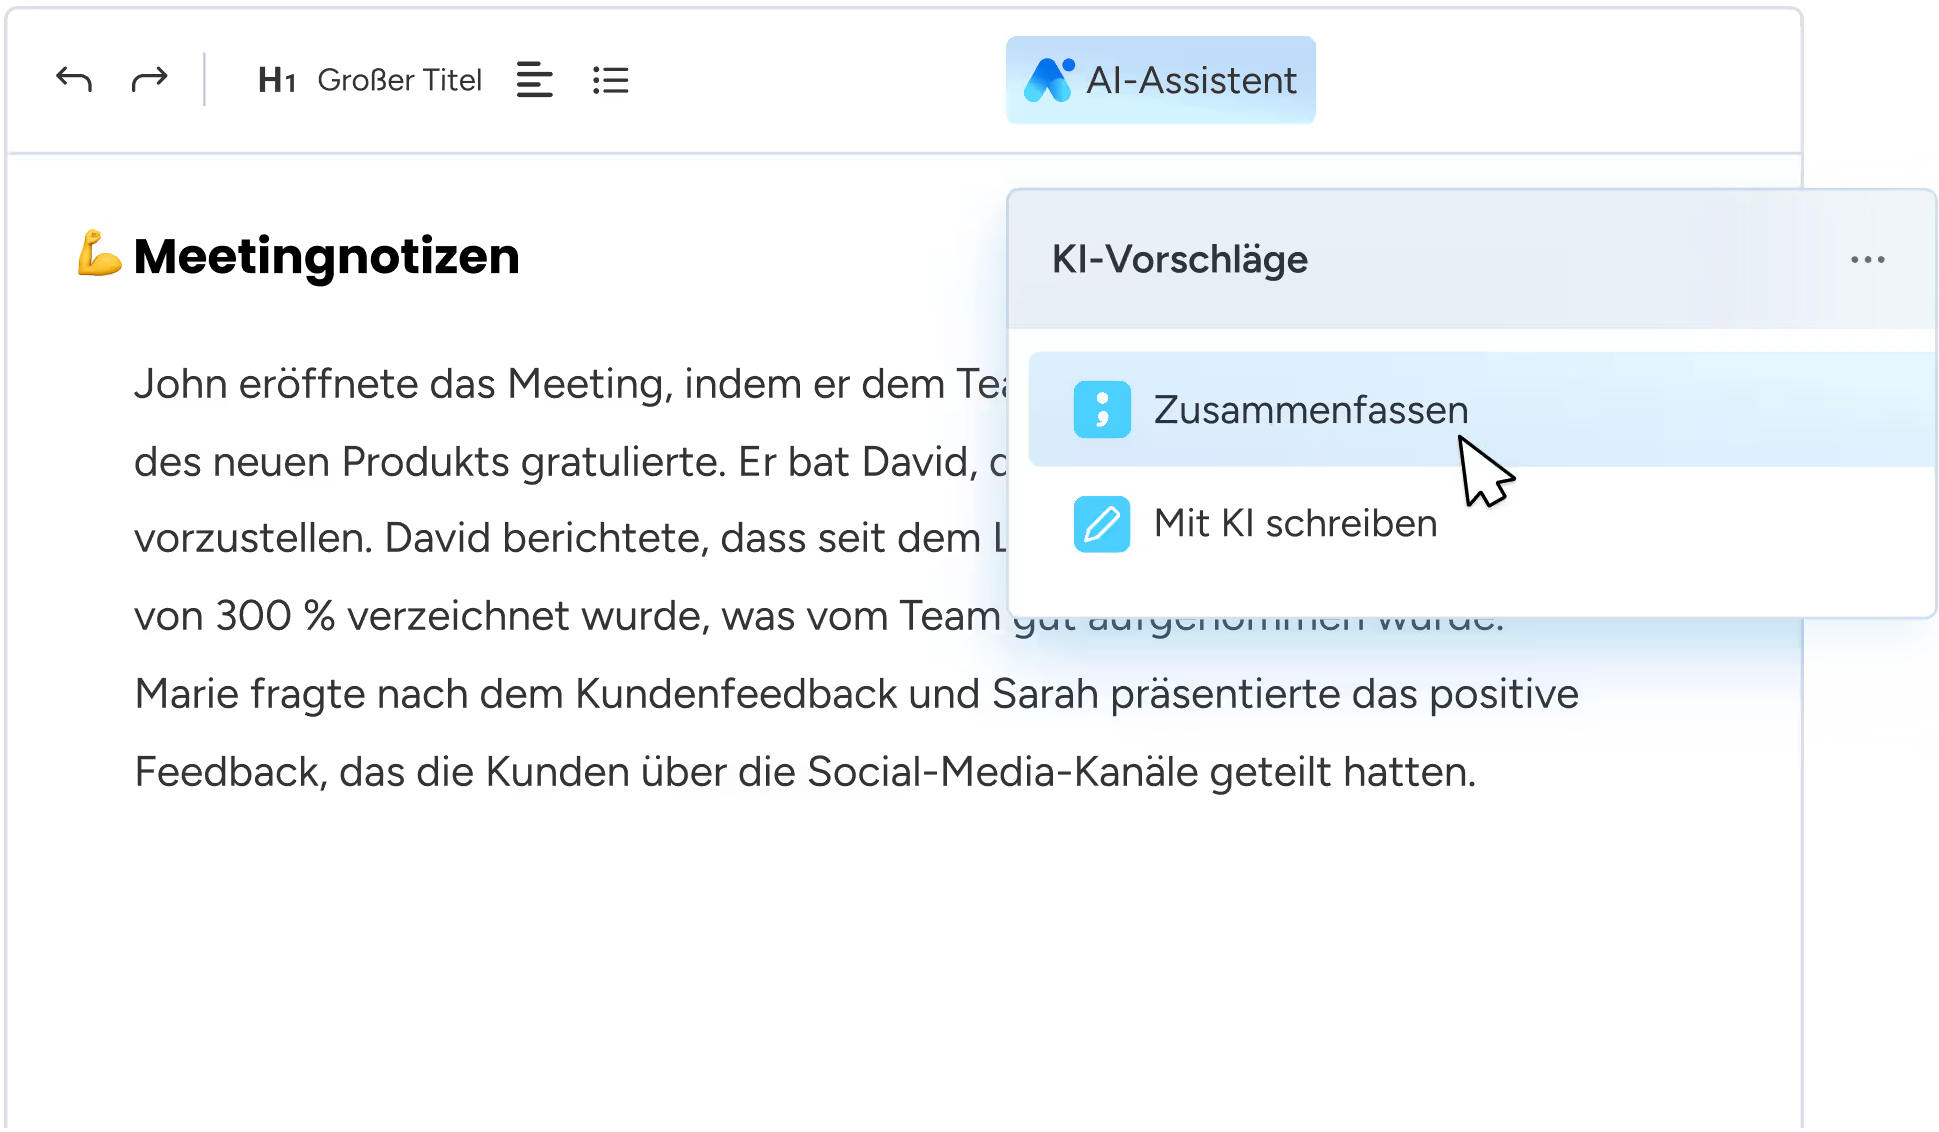Click the Meetingnotizen heading
This screenshot has height=1132, width=1939.
(326, 256)
